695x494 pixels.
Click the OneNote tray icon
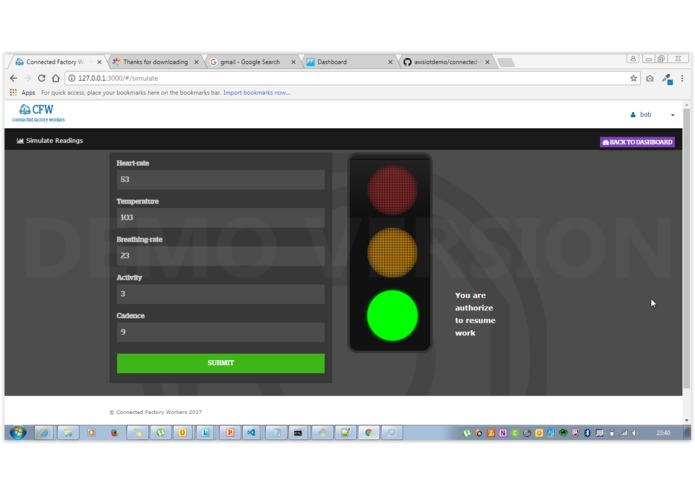[x=503, y=433]
